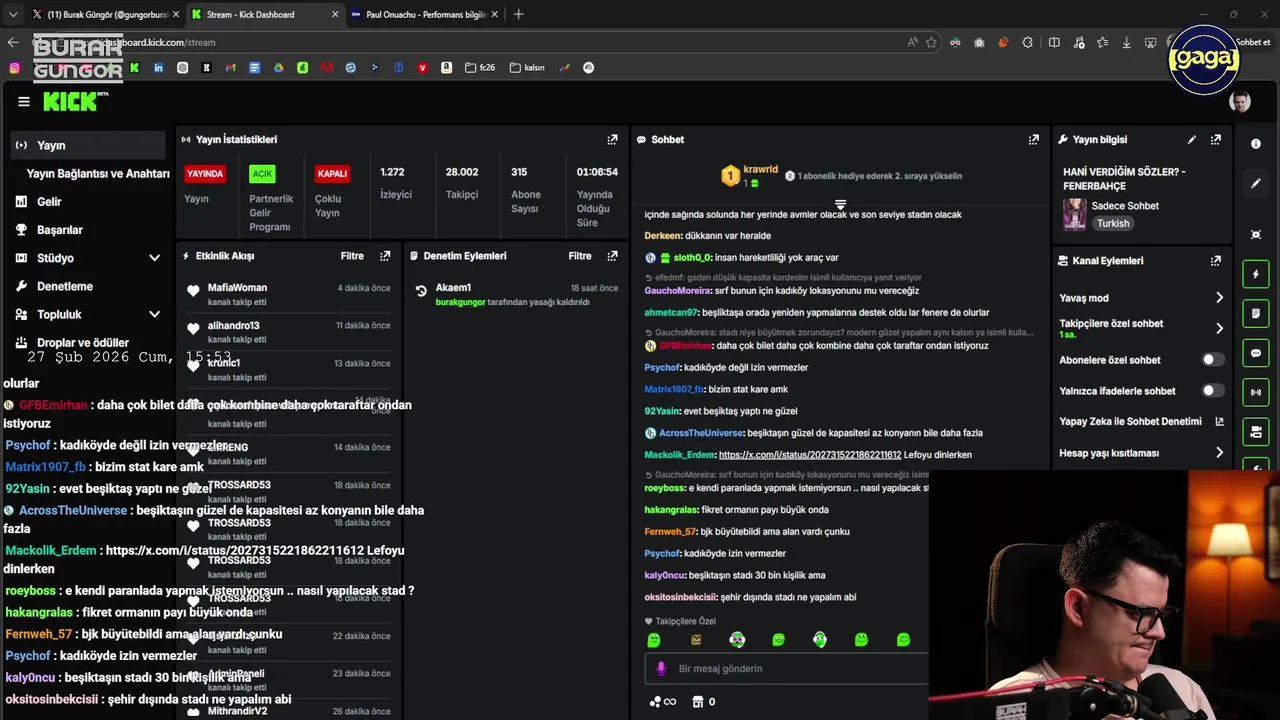
Task: Pop out the Kanal Eylemleri panel
Action: [1216, 261]
